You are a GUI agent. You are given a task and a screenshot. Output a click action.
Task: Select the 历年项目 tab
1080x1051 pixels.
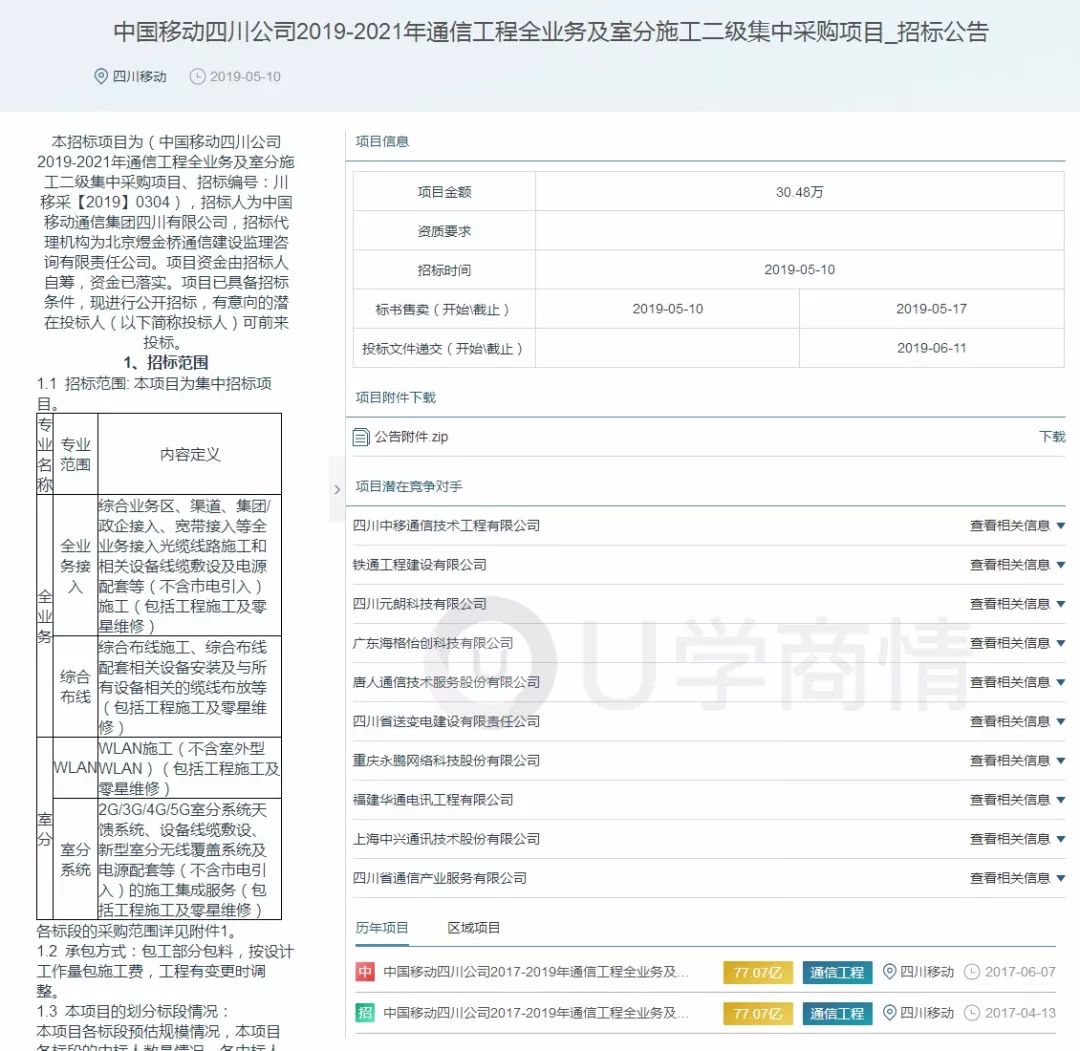pyautogui.click(x=382, y=928)
